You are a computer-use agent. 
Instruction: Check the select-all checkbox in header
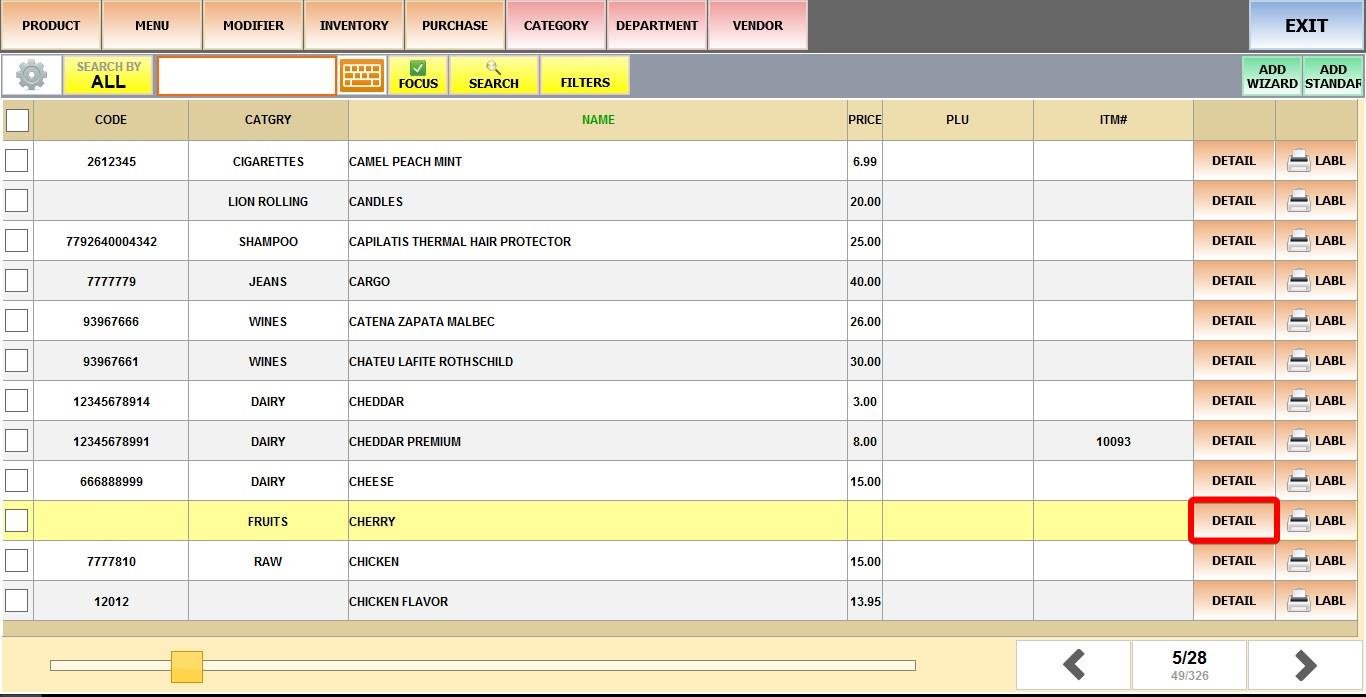(18, 121)
